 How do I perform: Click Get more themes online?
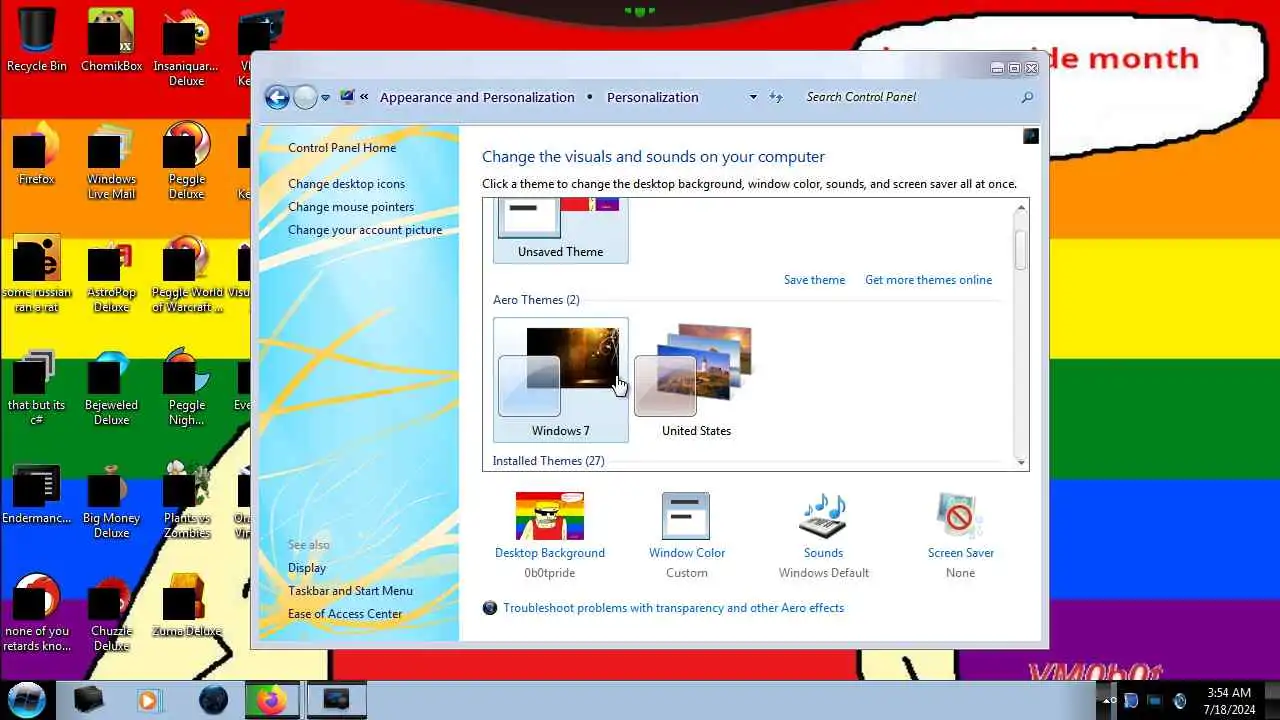pyautogui.click(x=928, y=280)
